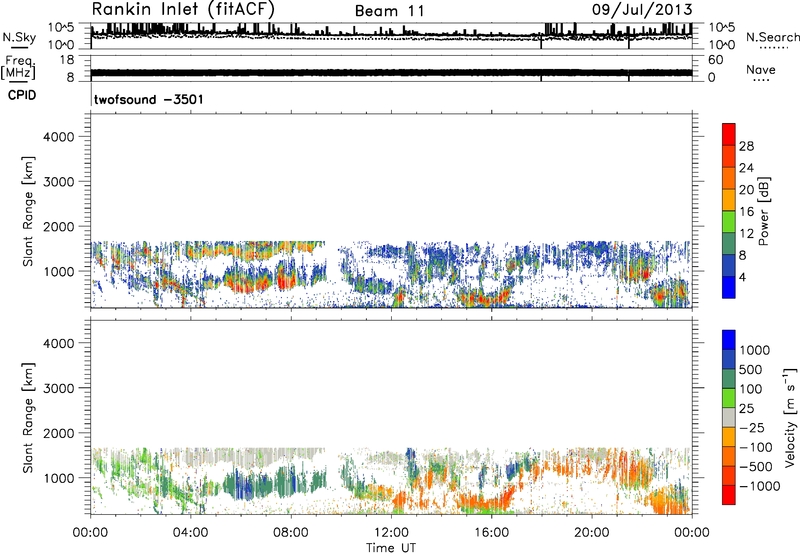Click the "CPID" row label
This screenshot has height=554, width=800.
(x=22, y=95)
